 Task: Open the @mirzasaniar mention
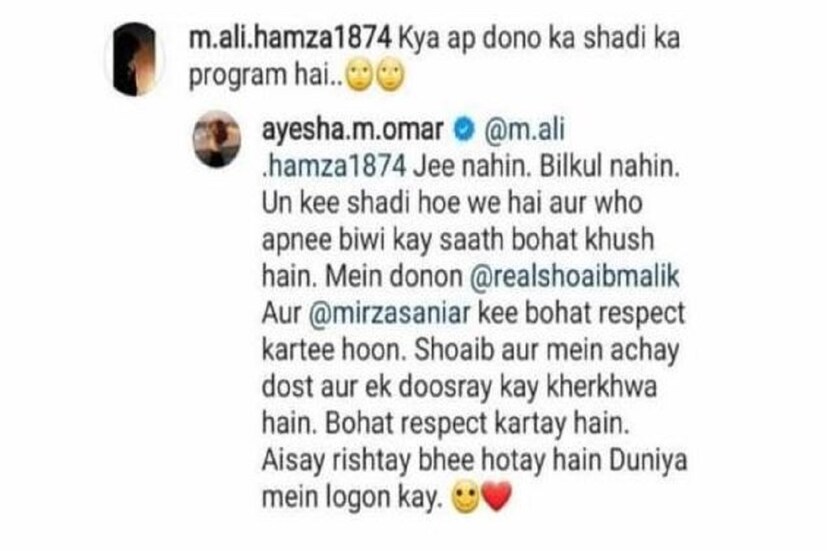tap(389, 314)
